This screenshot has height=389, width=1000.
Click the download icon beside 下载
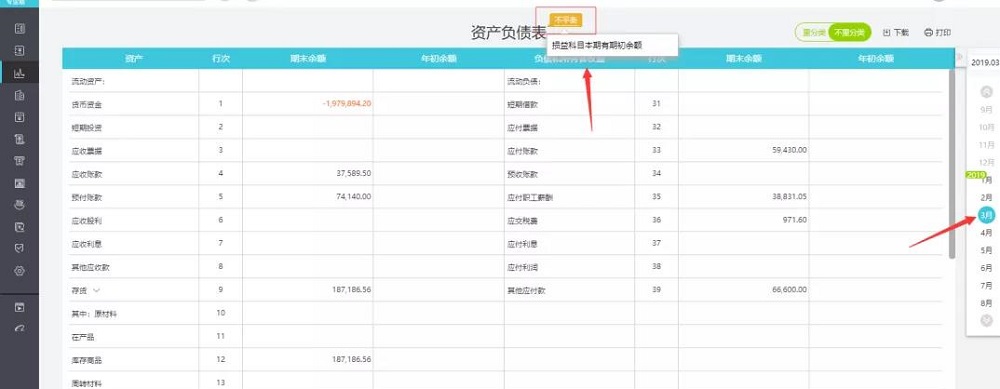(x=886, y=33)
